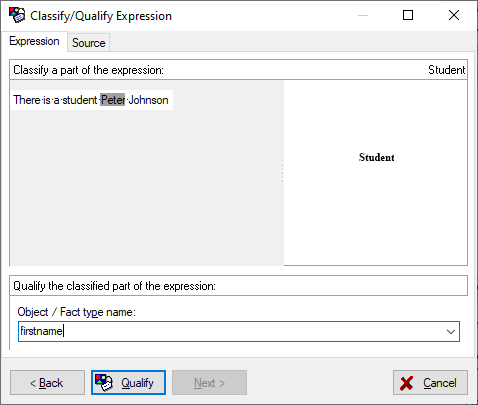Click the Classify/Qualify app icon in title bar

17,15
